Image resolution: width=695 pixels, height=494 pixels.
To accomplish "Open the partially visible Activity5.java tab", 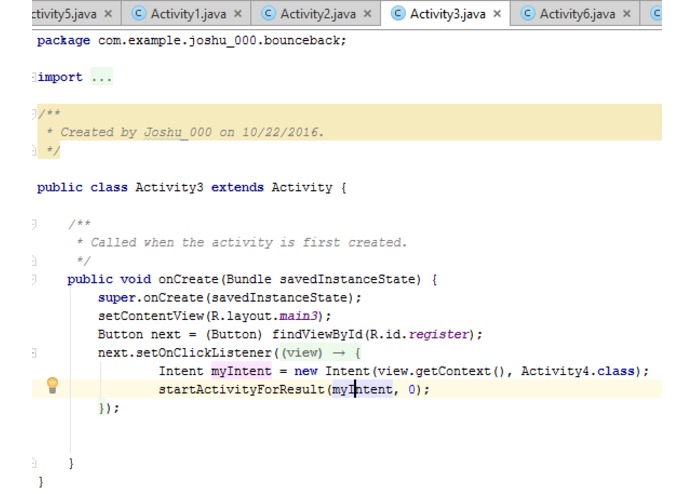I will point(64,14).
